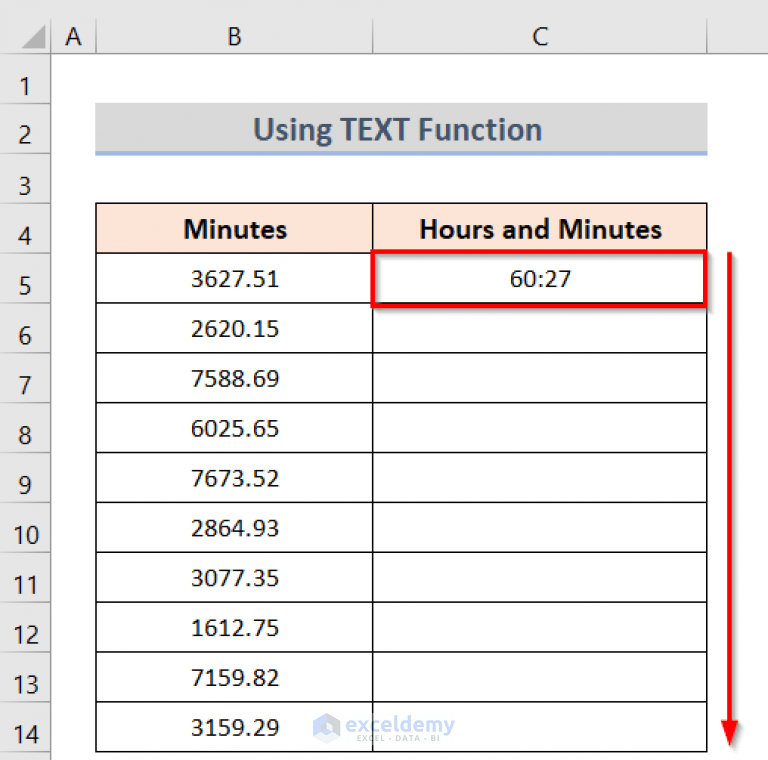Select row 5 header

click(x=25, y=279)
